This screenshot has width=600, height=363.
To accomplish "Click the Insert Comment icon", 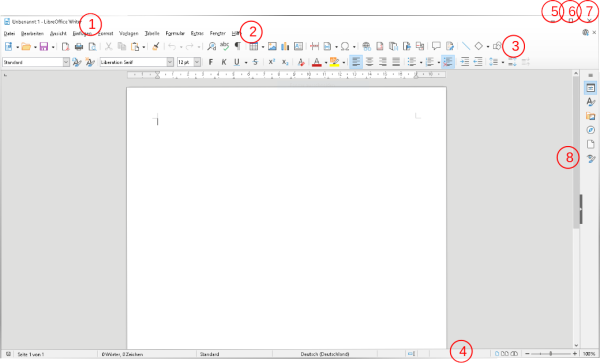I will click(436, 46).
